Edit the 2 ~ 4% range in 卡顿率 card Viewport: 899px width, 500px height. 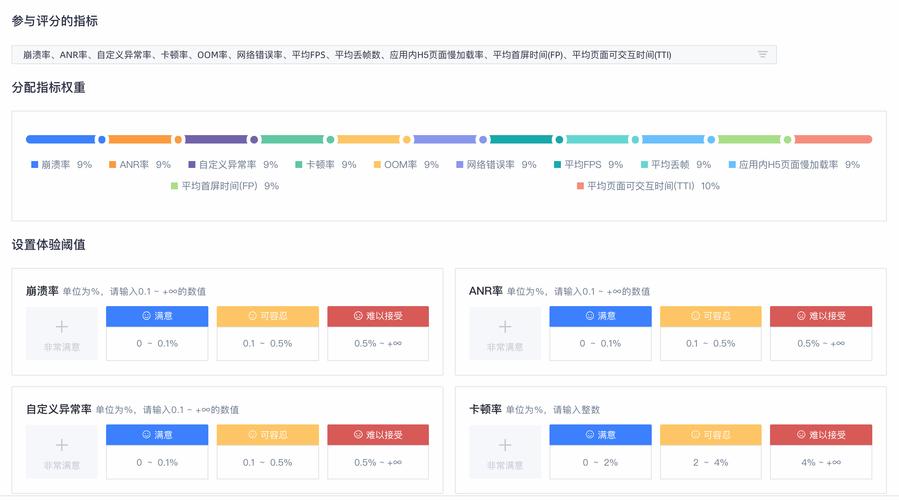(711, 462)
